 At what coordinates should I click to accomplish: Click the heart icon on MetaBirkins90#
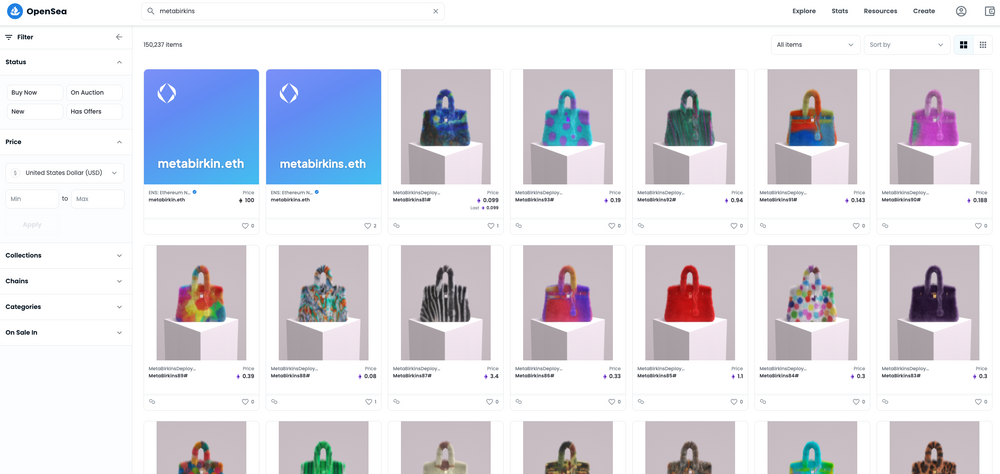coord(978,226)
